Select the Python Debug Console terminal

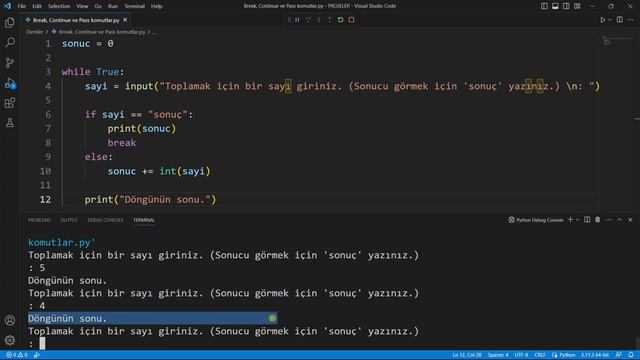point(536,220)
